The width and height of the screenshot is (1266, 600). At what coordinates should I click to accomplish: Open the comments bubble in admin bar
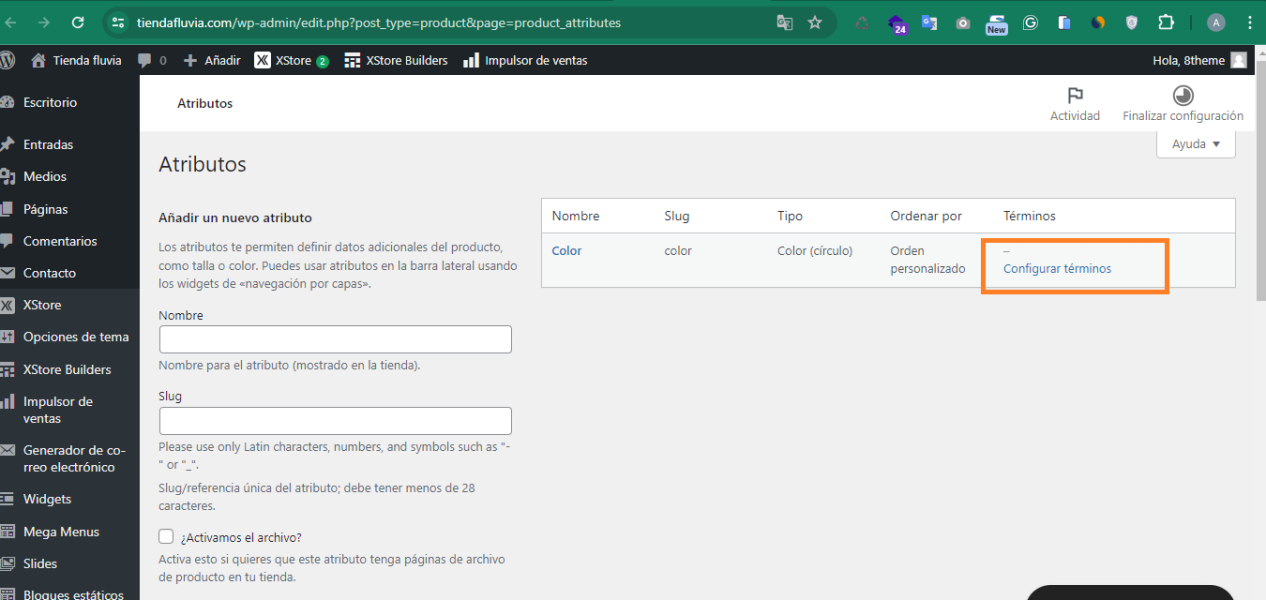pyautogui.click(x=152, y=60)
